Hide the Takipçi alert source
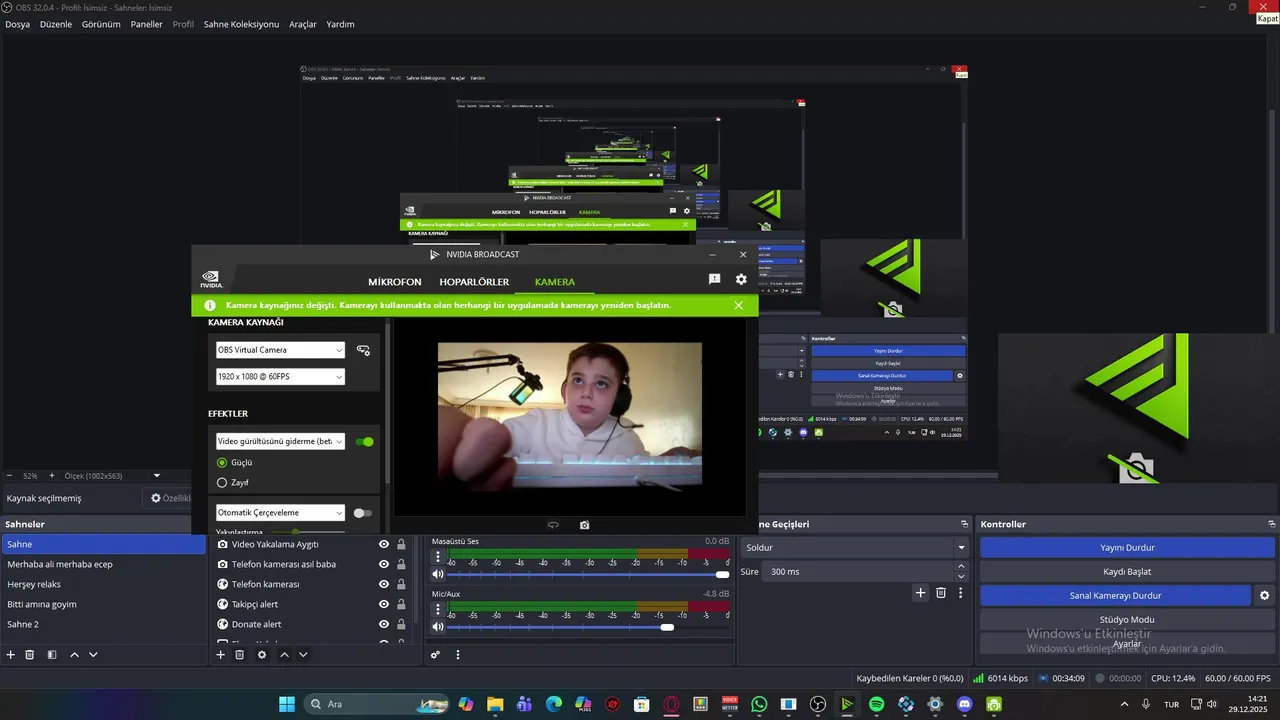This screenshot has width=1280, height=720. (383, 604)
